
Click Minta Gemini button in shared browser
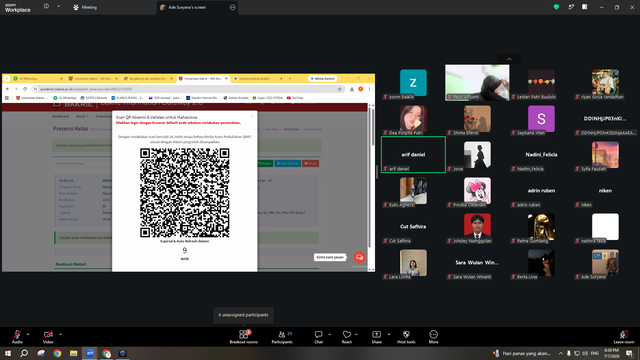323,78
